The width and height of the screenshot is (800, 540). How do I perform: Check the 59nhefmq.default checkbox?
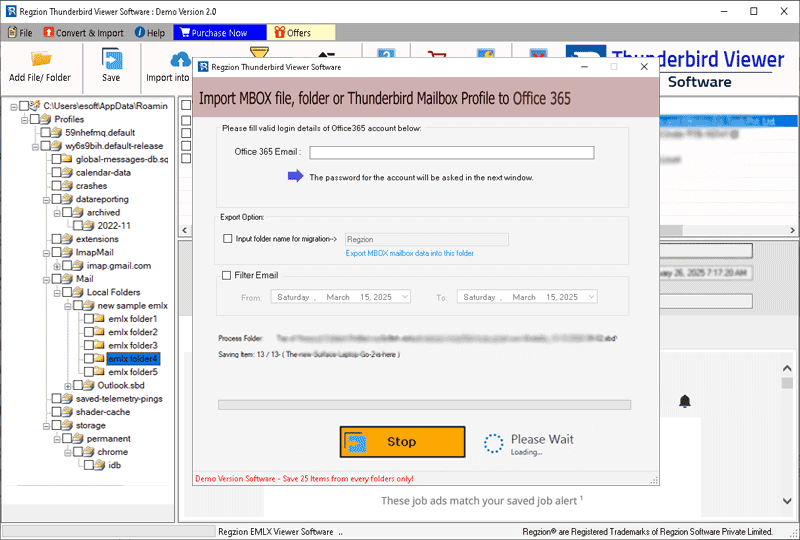[x=45, y=132]
